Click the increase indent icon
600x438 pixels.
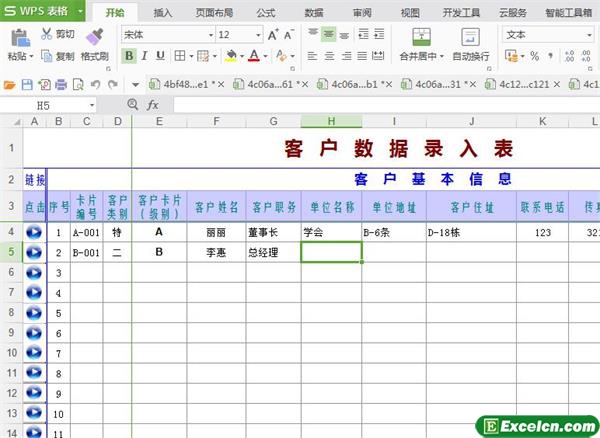coord(379,34)
